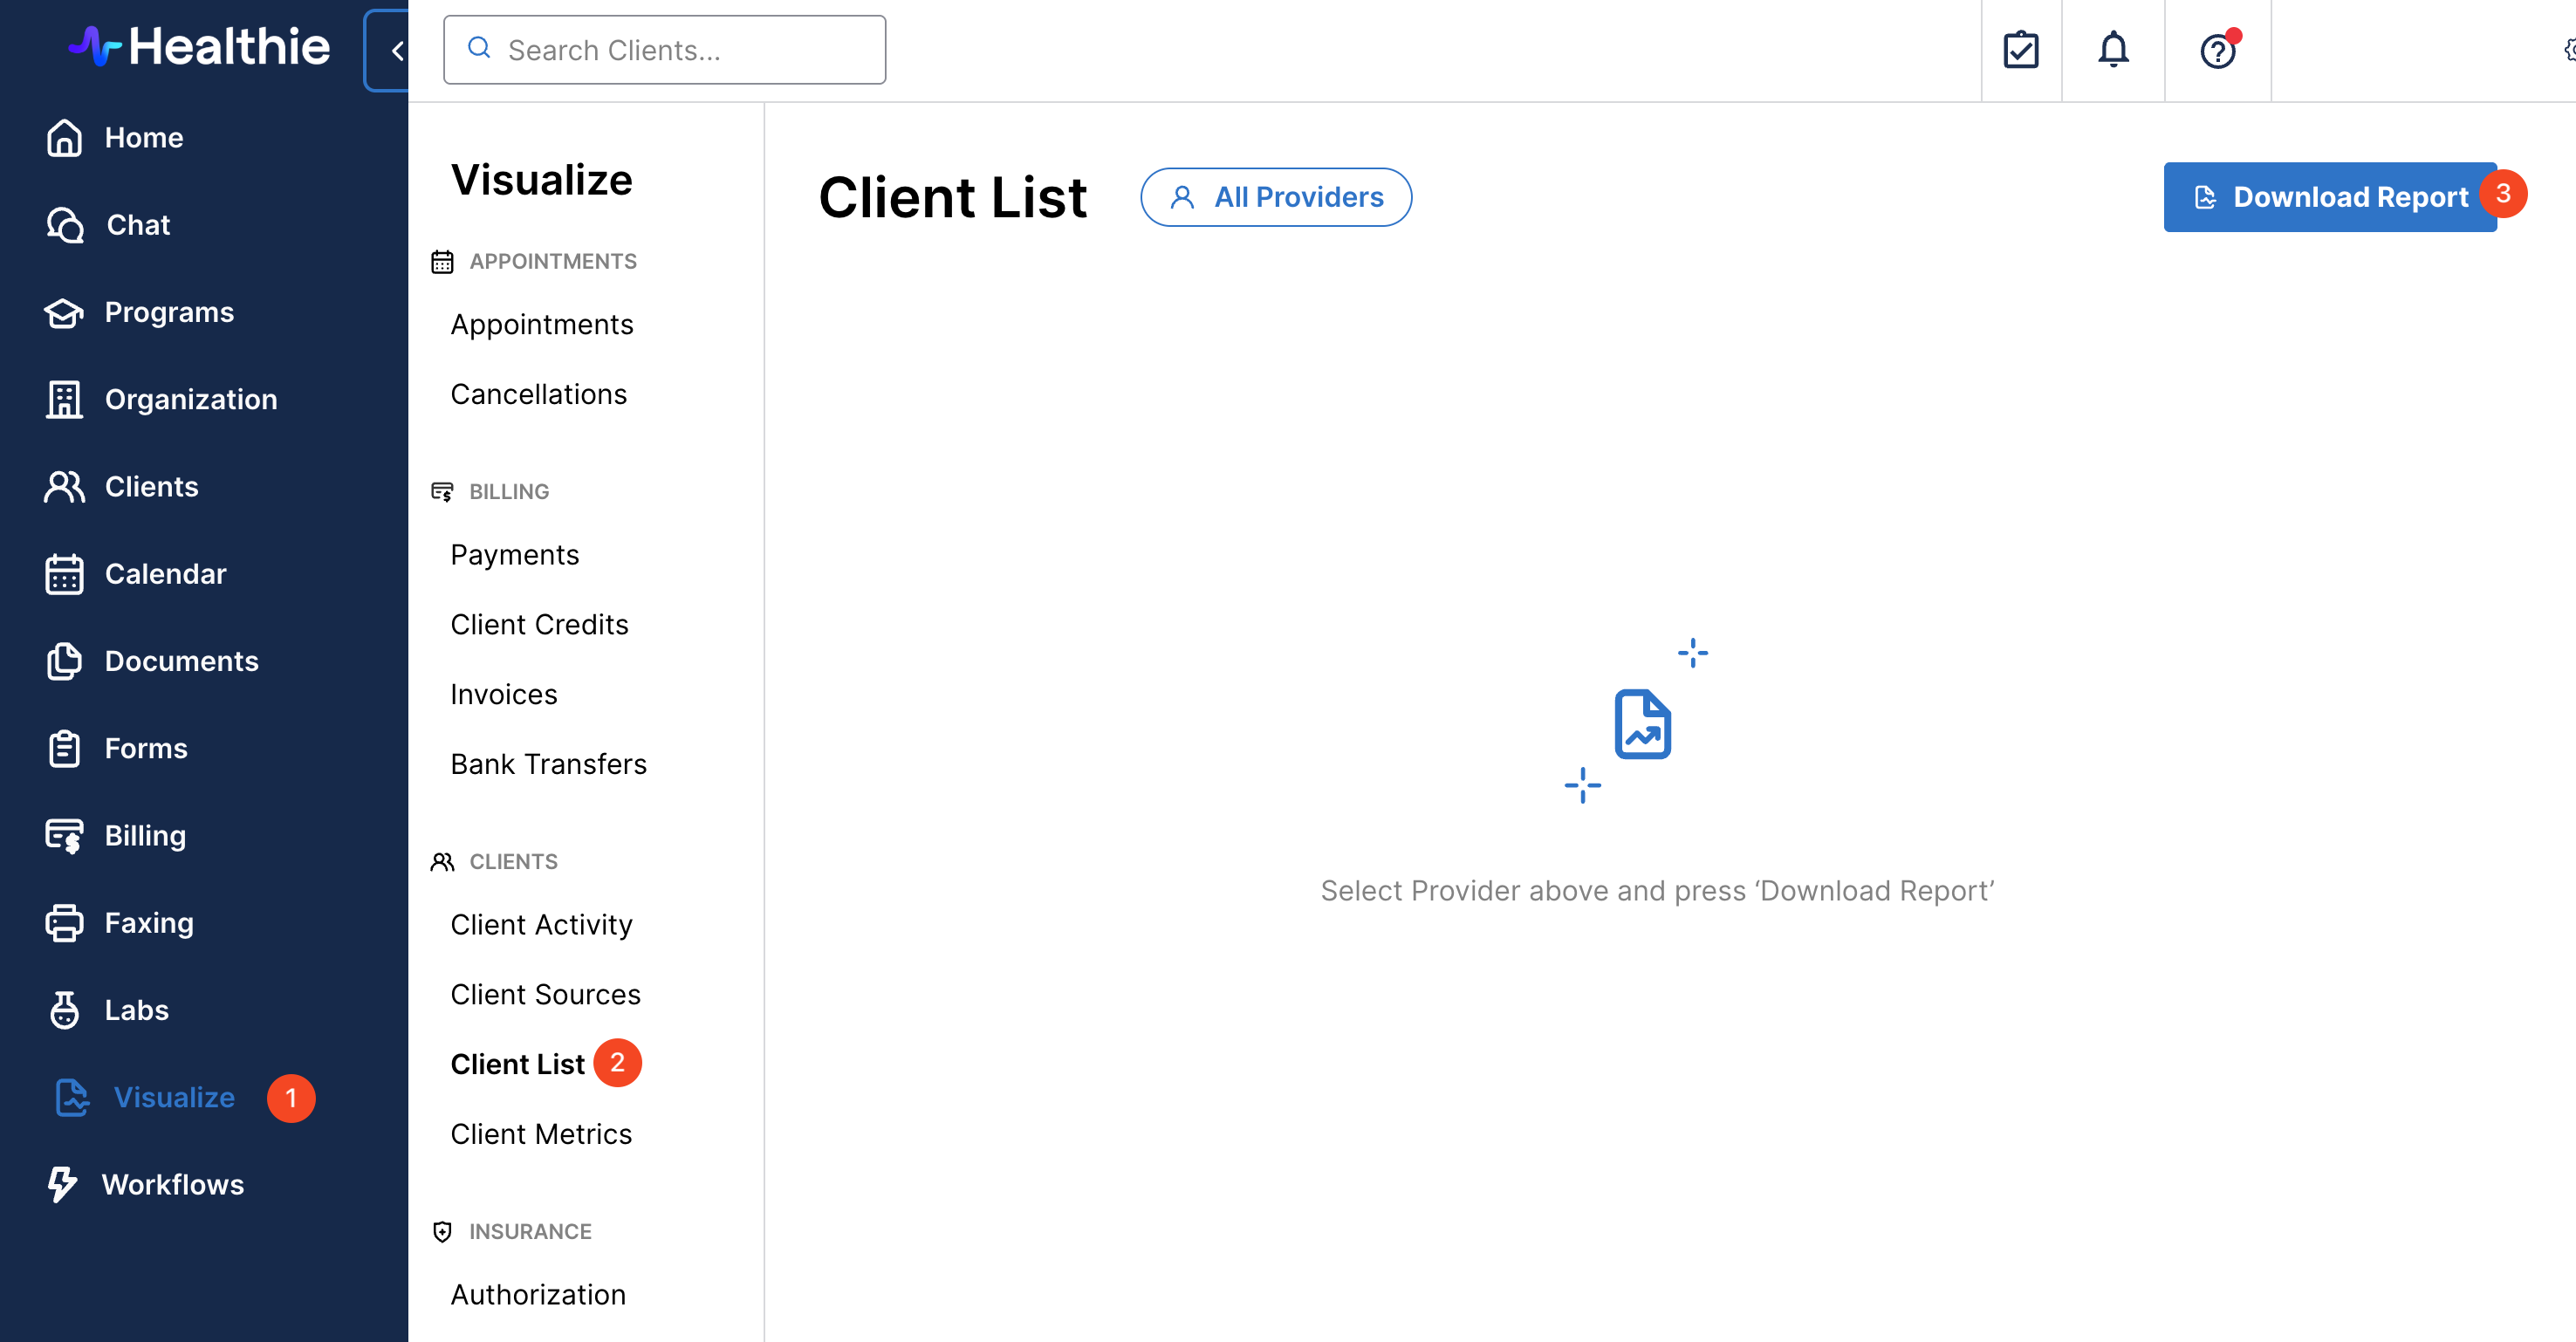This screenshot has width=2576, height=1342.
Task: Open the Cancellations report
Action: 538,394
